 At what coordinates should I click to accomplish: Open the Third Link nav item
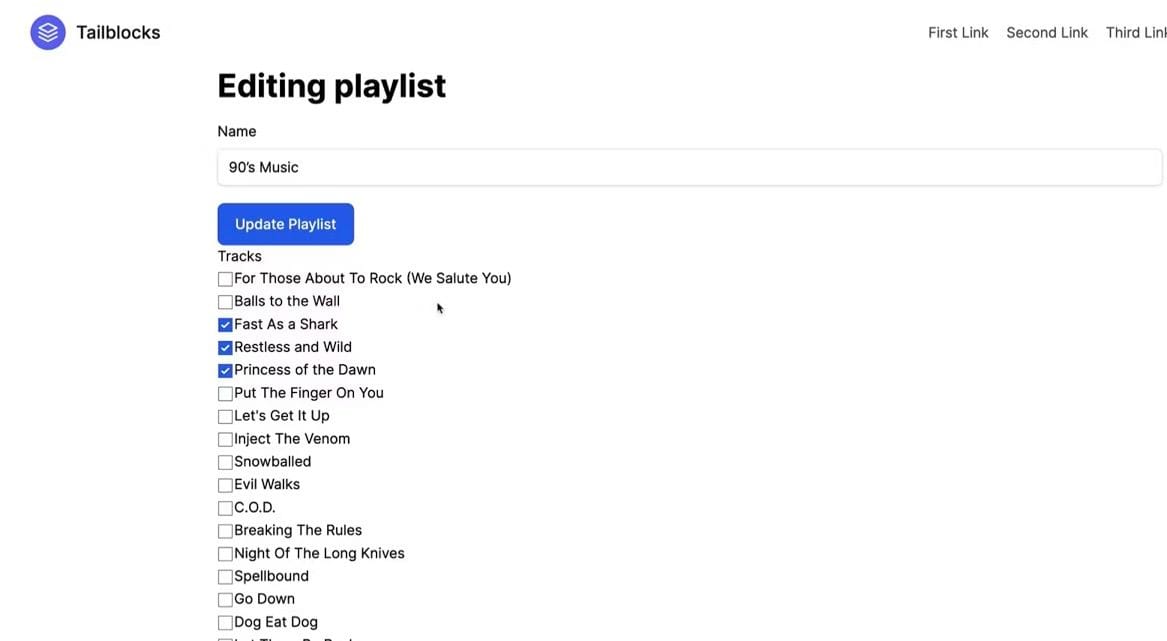tap(1136, 33)
